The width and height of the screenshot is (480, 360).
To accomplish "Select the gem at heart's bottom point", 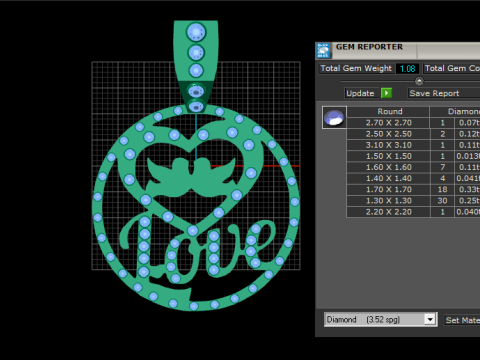I will 193,230.
